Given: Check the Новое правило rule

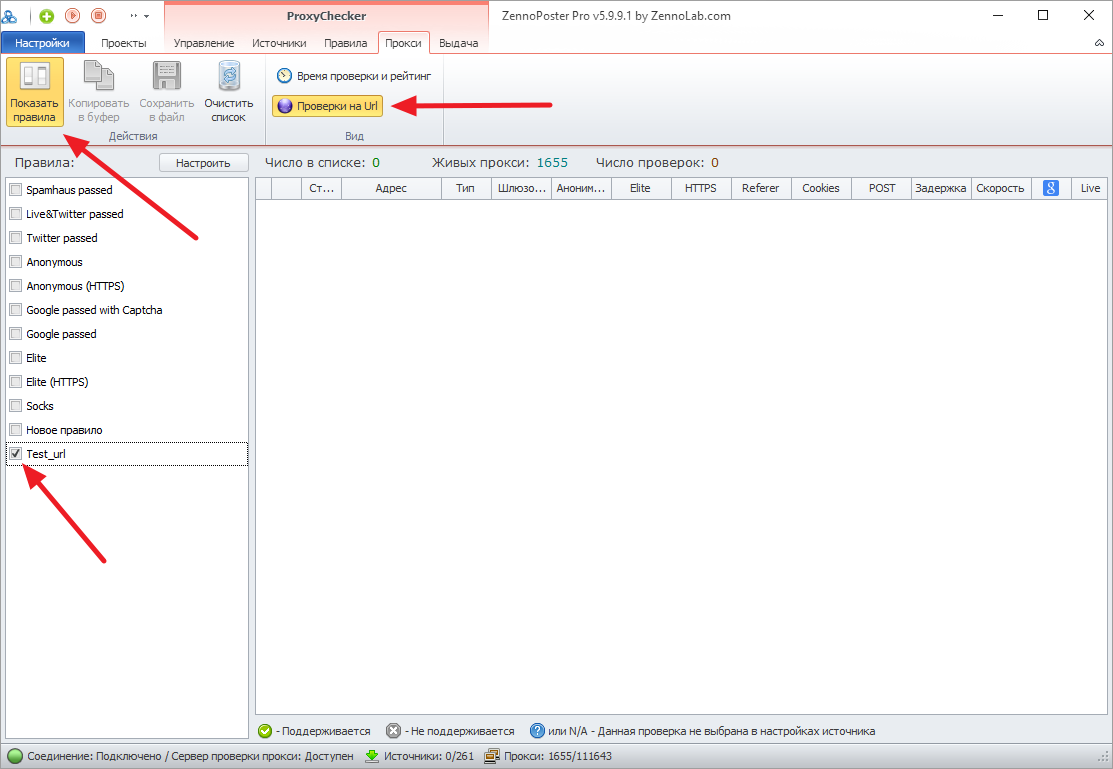Looking at the screenshot, I should click(16, 430).
